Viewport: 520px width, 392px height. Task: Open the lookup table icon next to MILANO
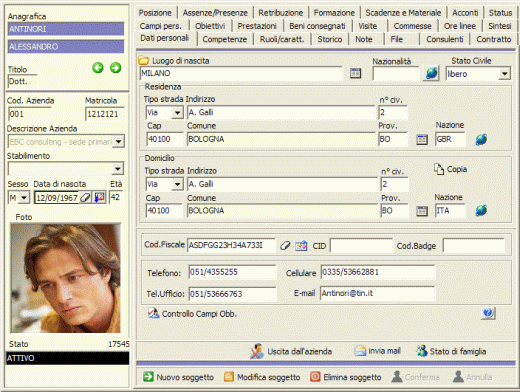(355, 73)
